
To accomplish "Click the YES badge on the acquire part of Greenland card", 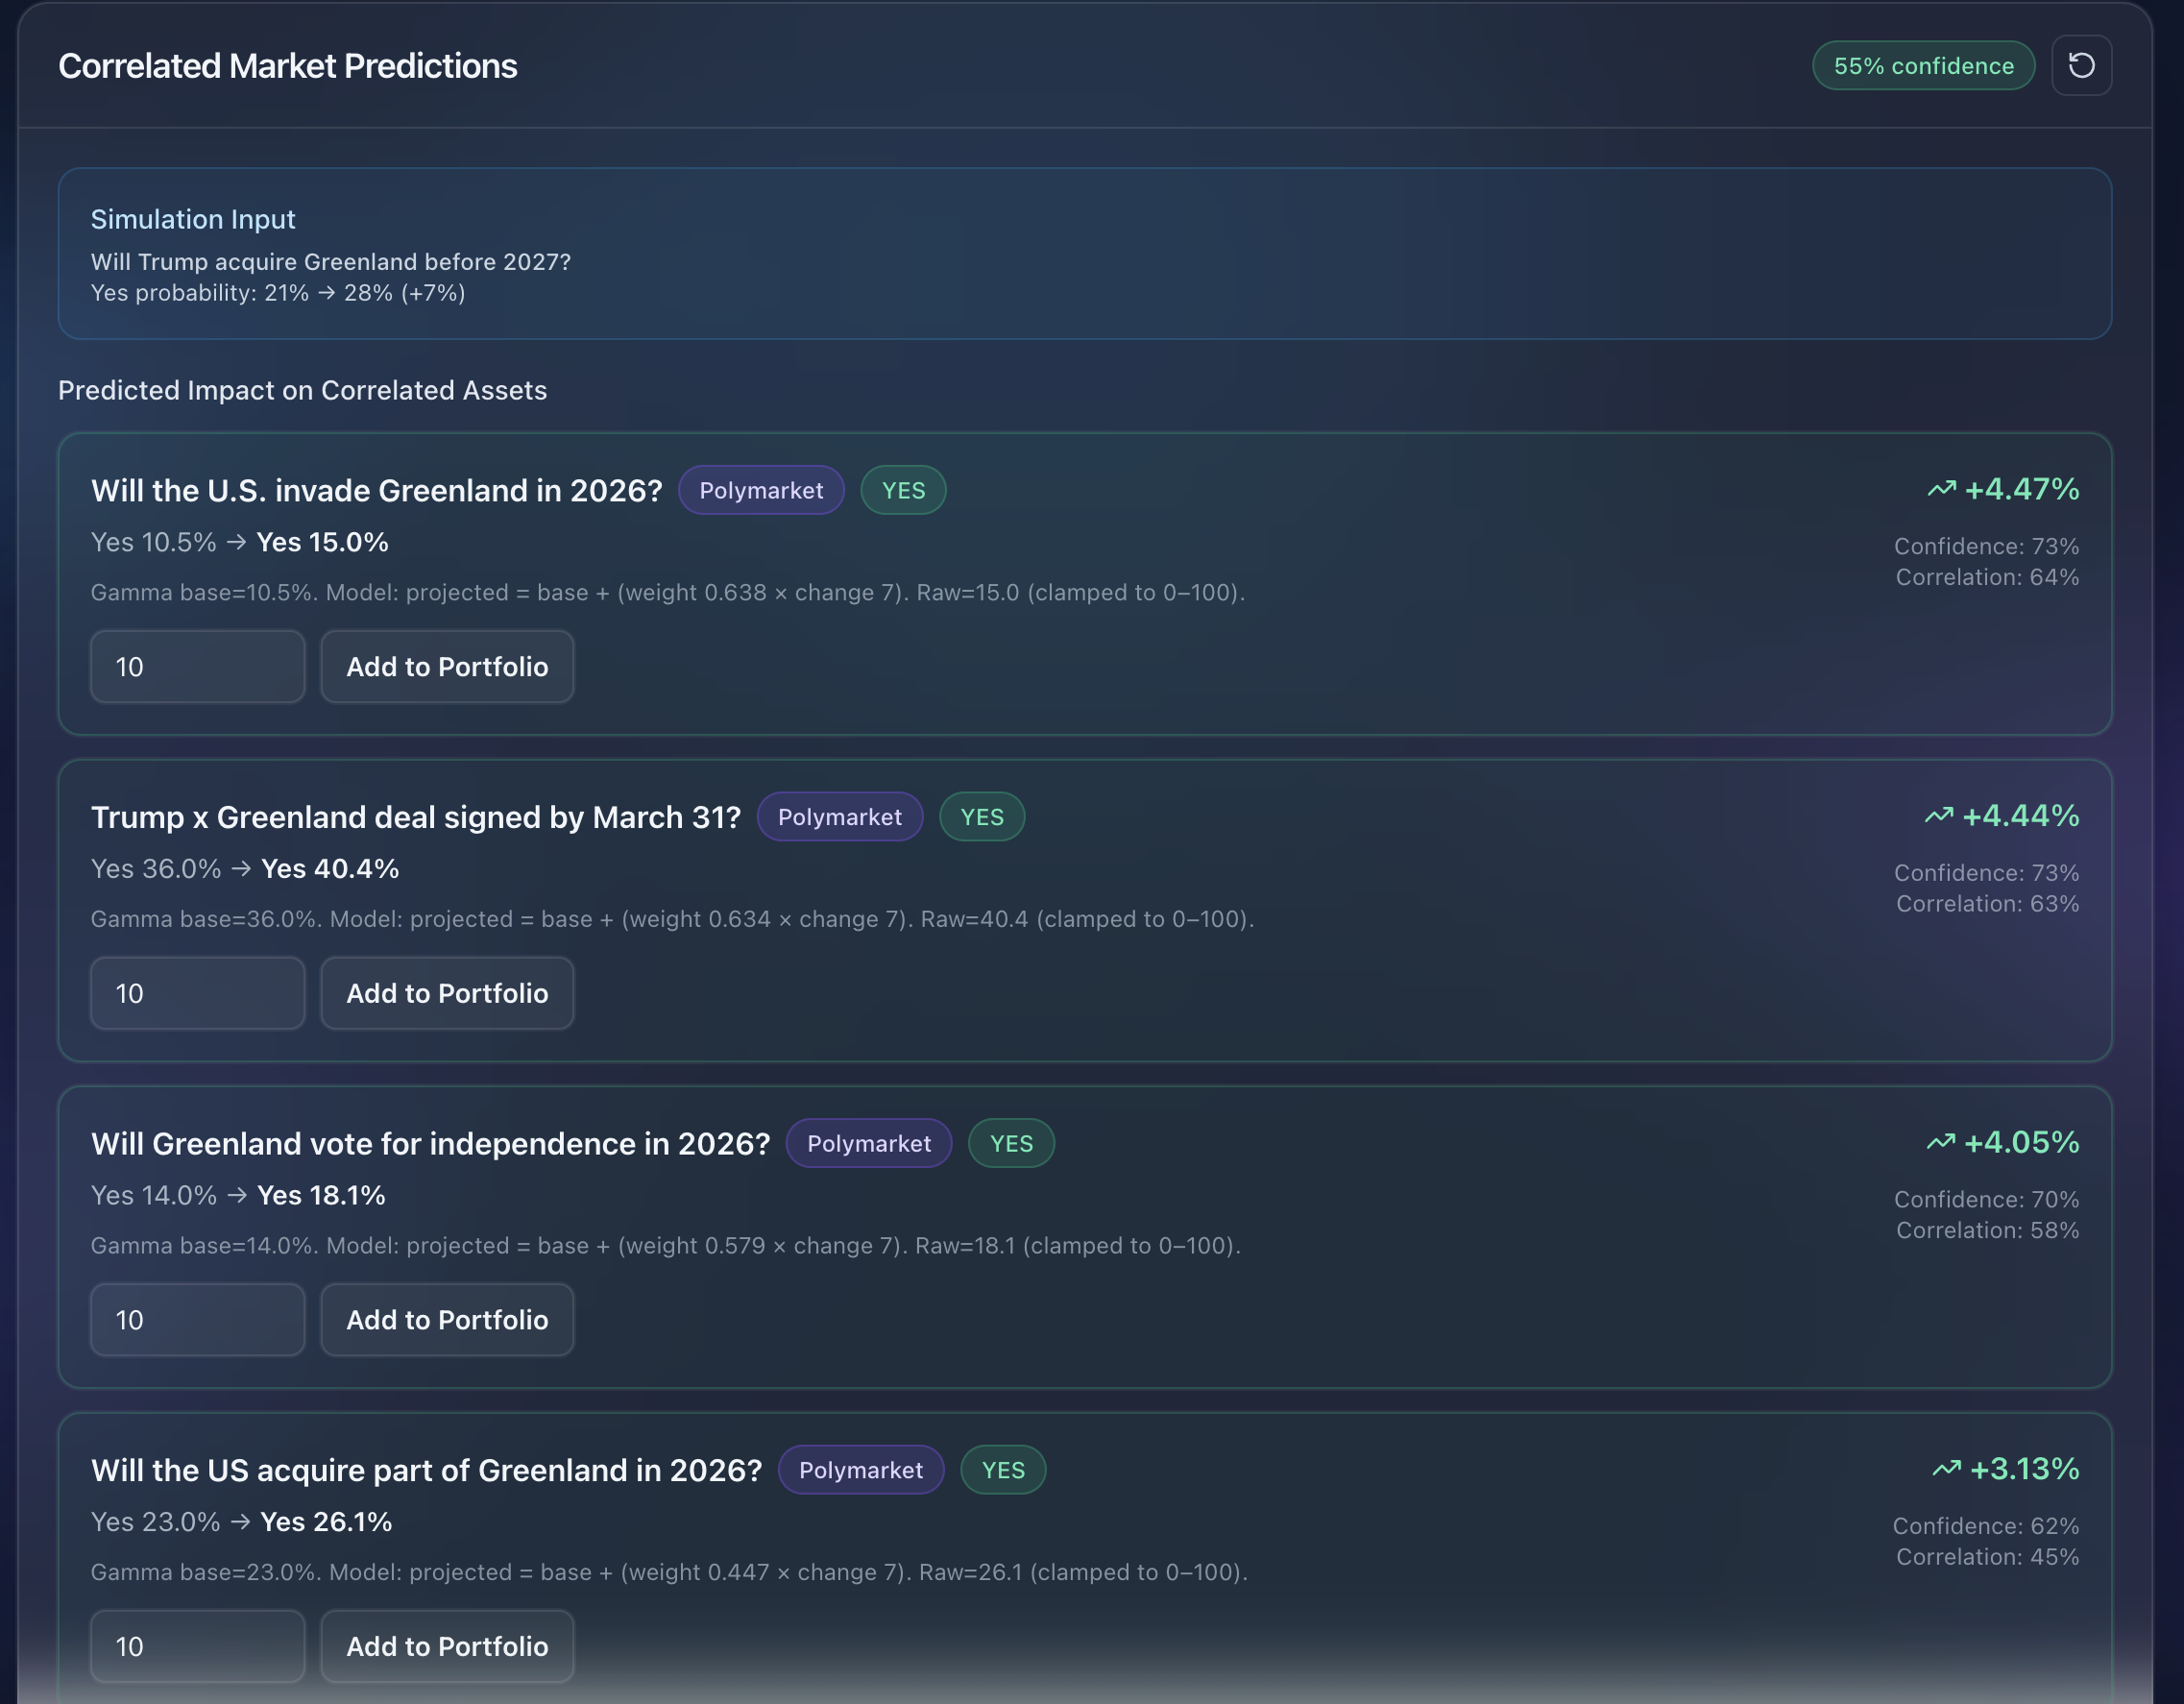I will (1003, 1470).
